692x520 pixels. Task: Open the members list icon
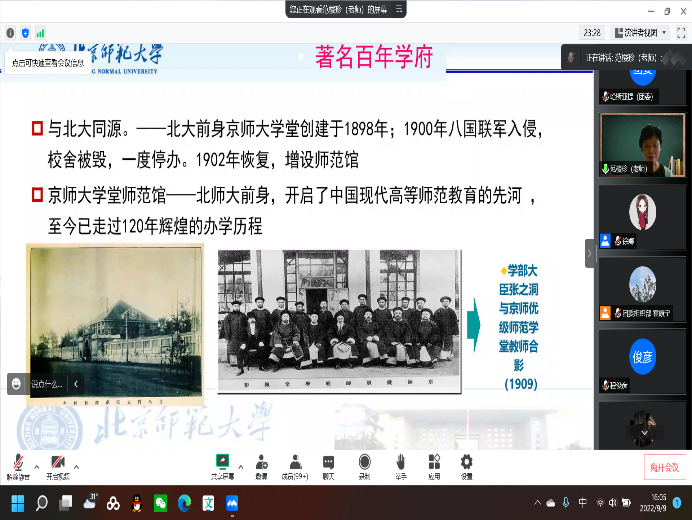pos(294,463)
